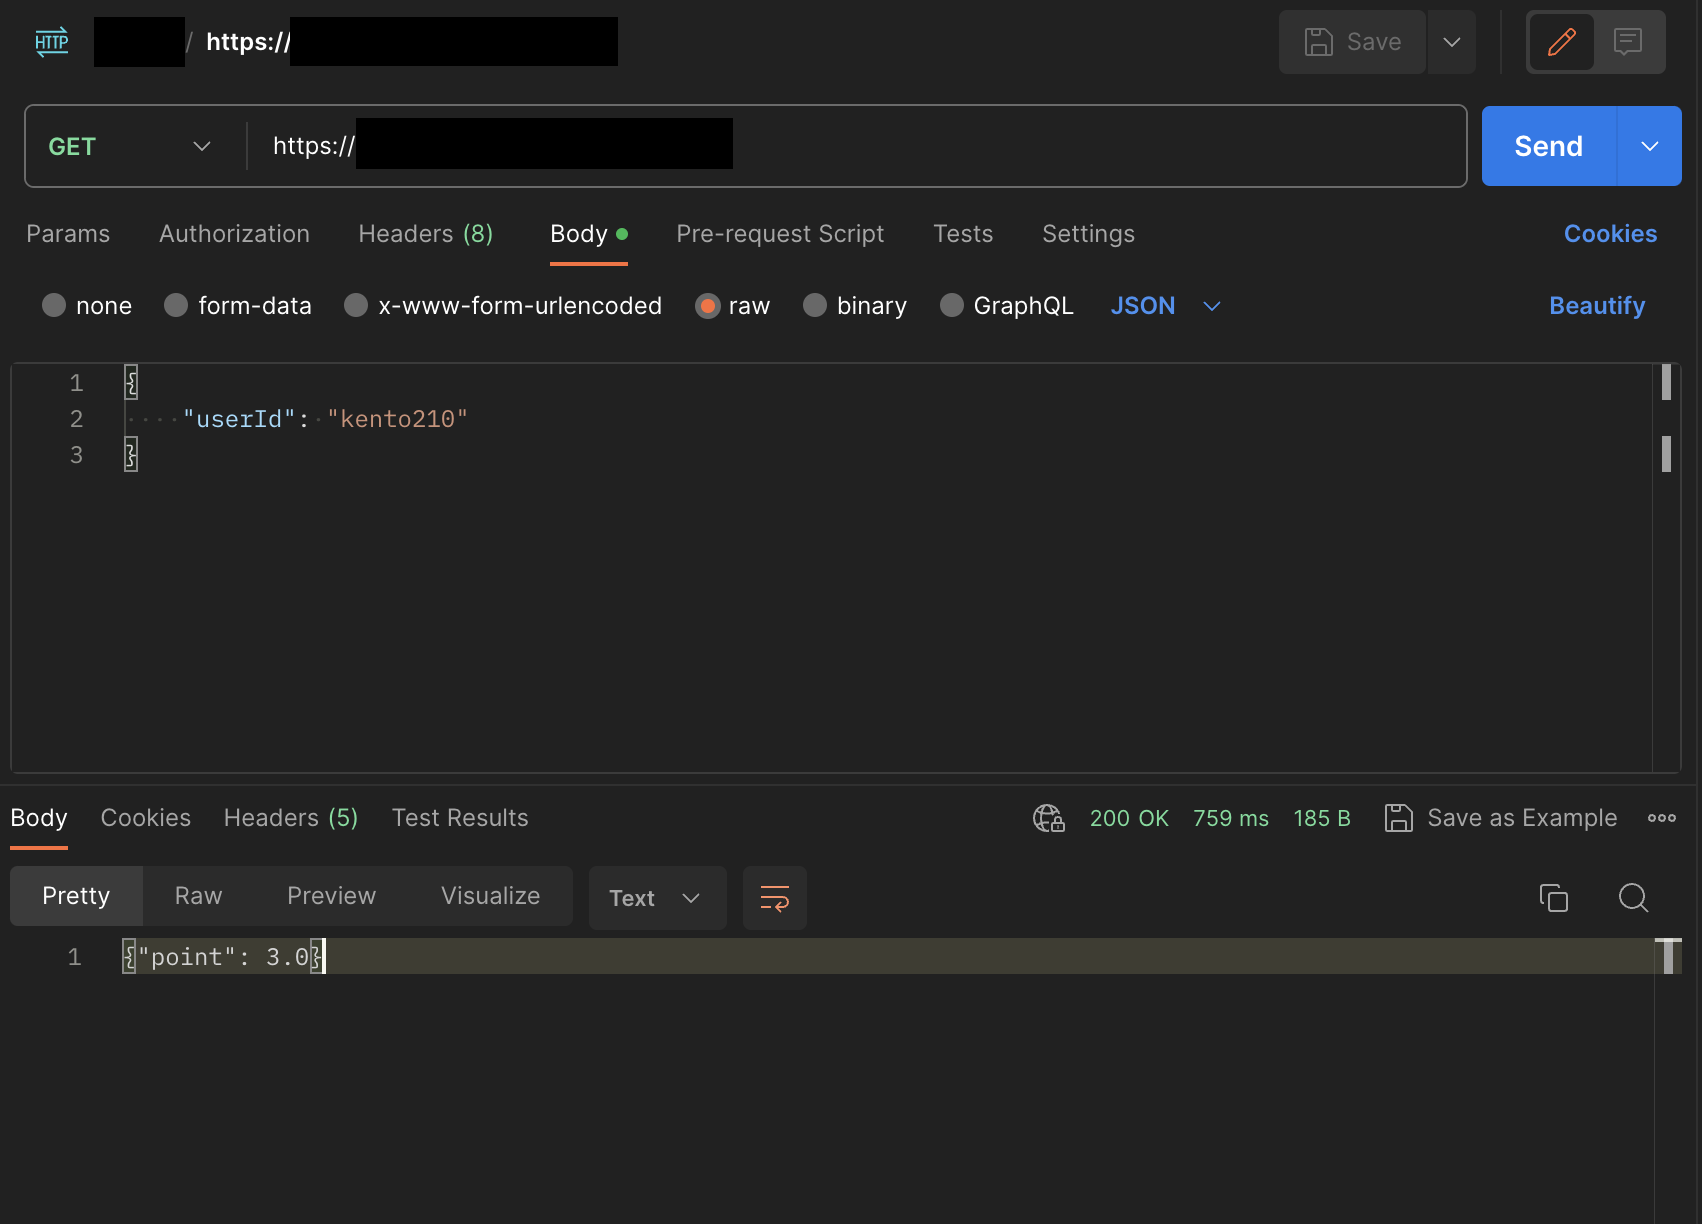
Task: Open the three-dot response options menu
Action: click(x=1661, y=818)
